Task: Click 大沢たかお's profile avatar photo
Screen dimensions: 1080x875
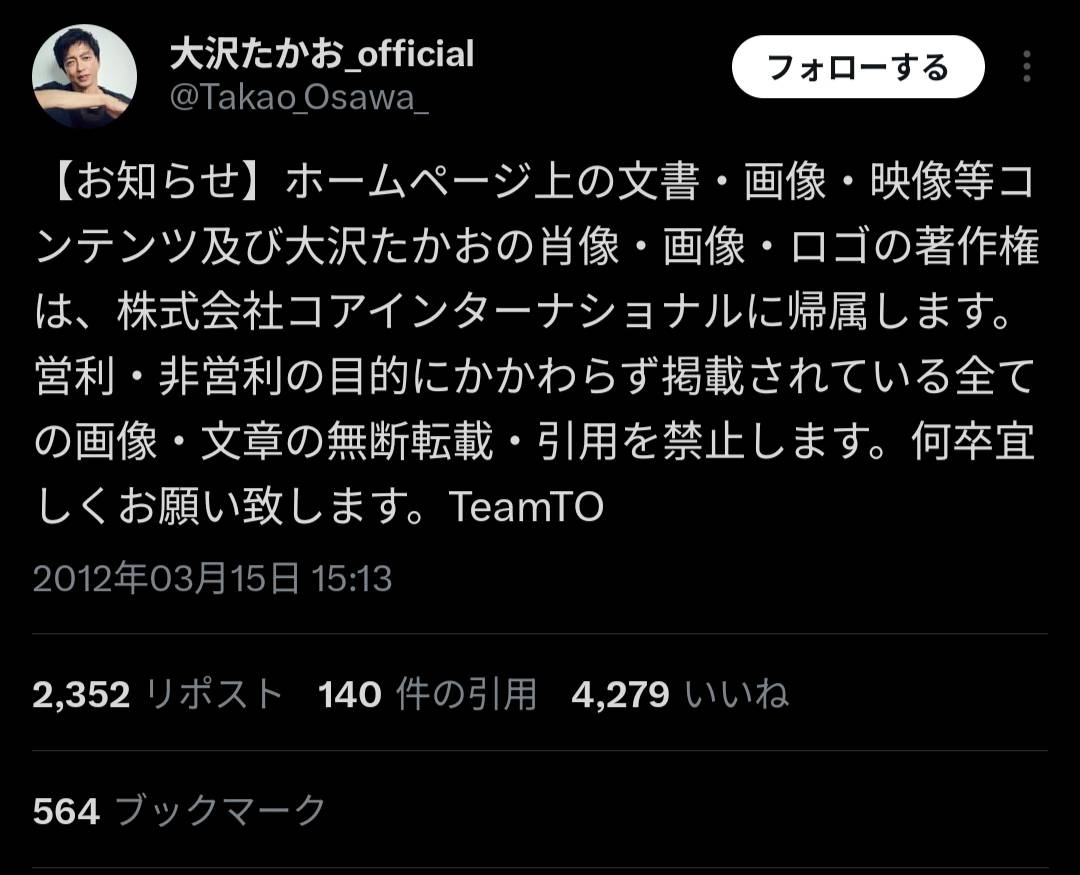Action: pyautogui.click(x=84, y=76)
